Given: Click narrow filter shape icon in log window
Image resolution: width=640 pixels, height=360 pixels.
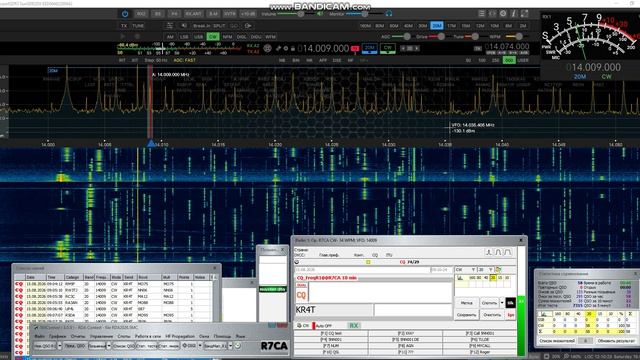Looking at the screenshot, I should tap(488, 252).
